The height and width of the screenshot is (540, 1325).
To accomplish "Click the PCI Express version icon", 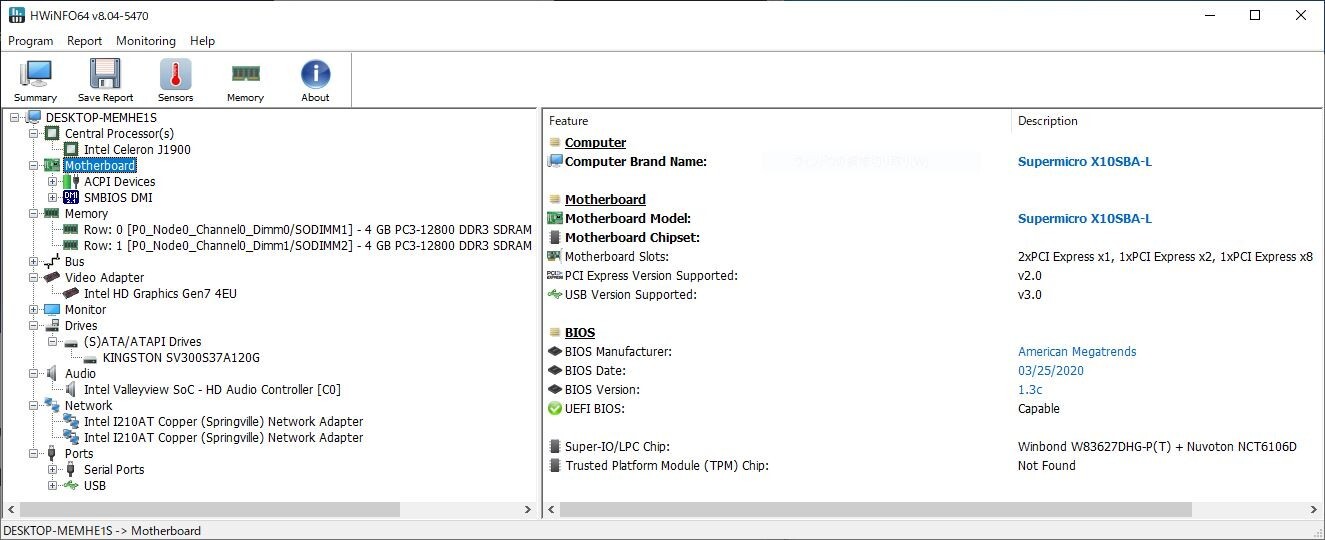I will tap(555, 275).
